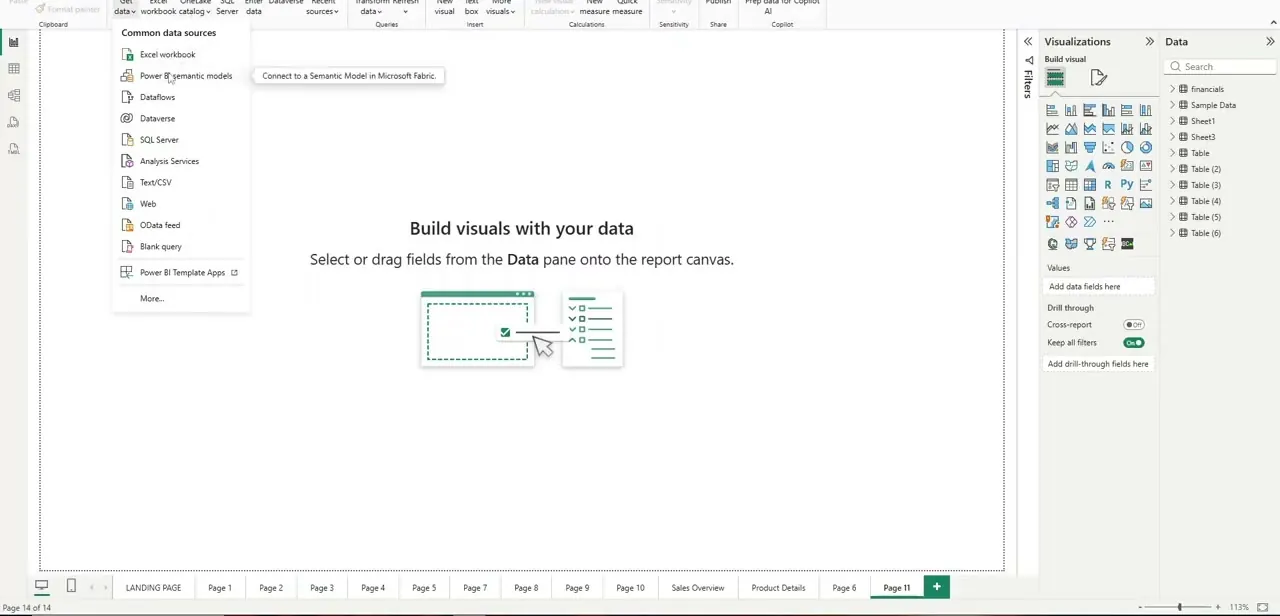The width and height of the screenshot is (1280, 616).
Task: Choose Blank query option
Action: coord(180,247)
